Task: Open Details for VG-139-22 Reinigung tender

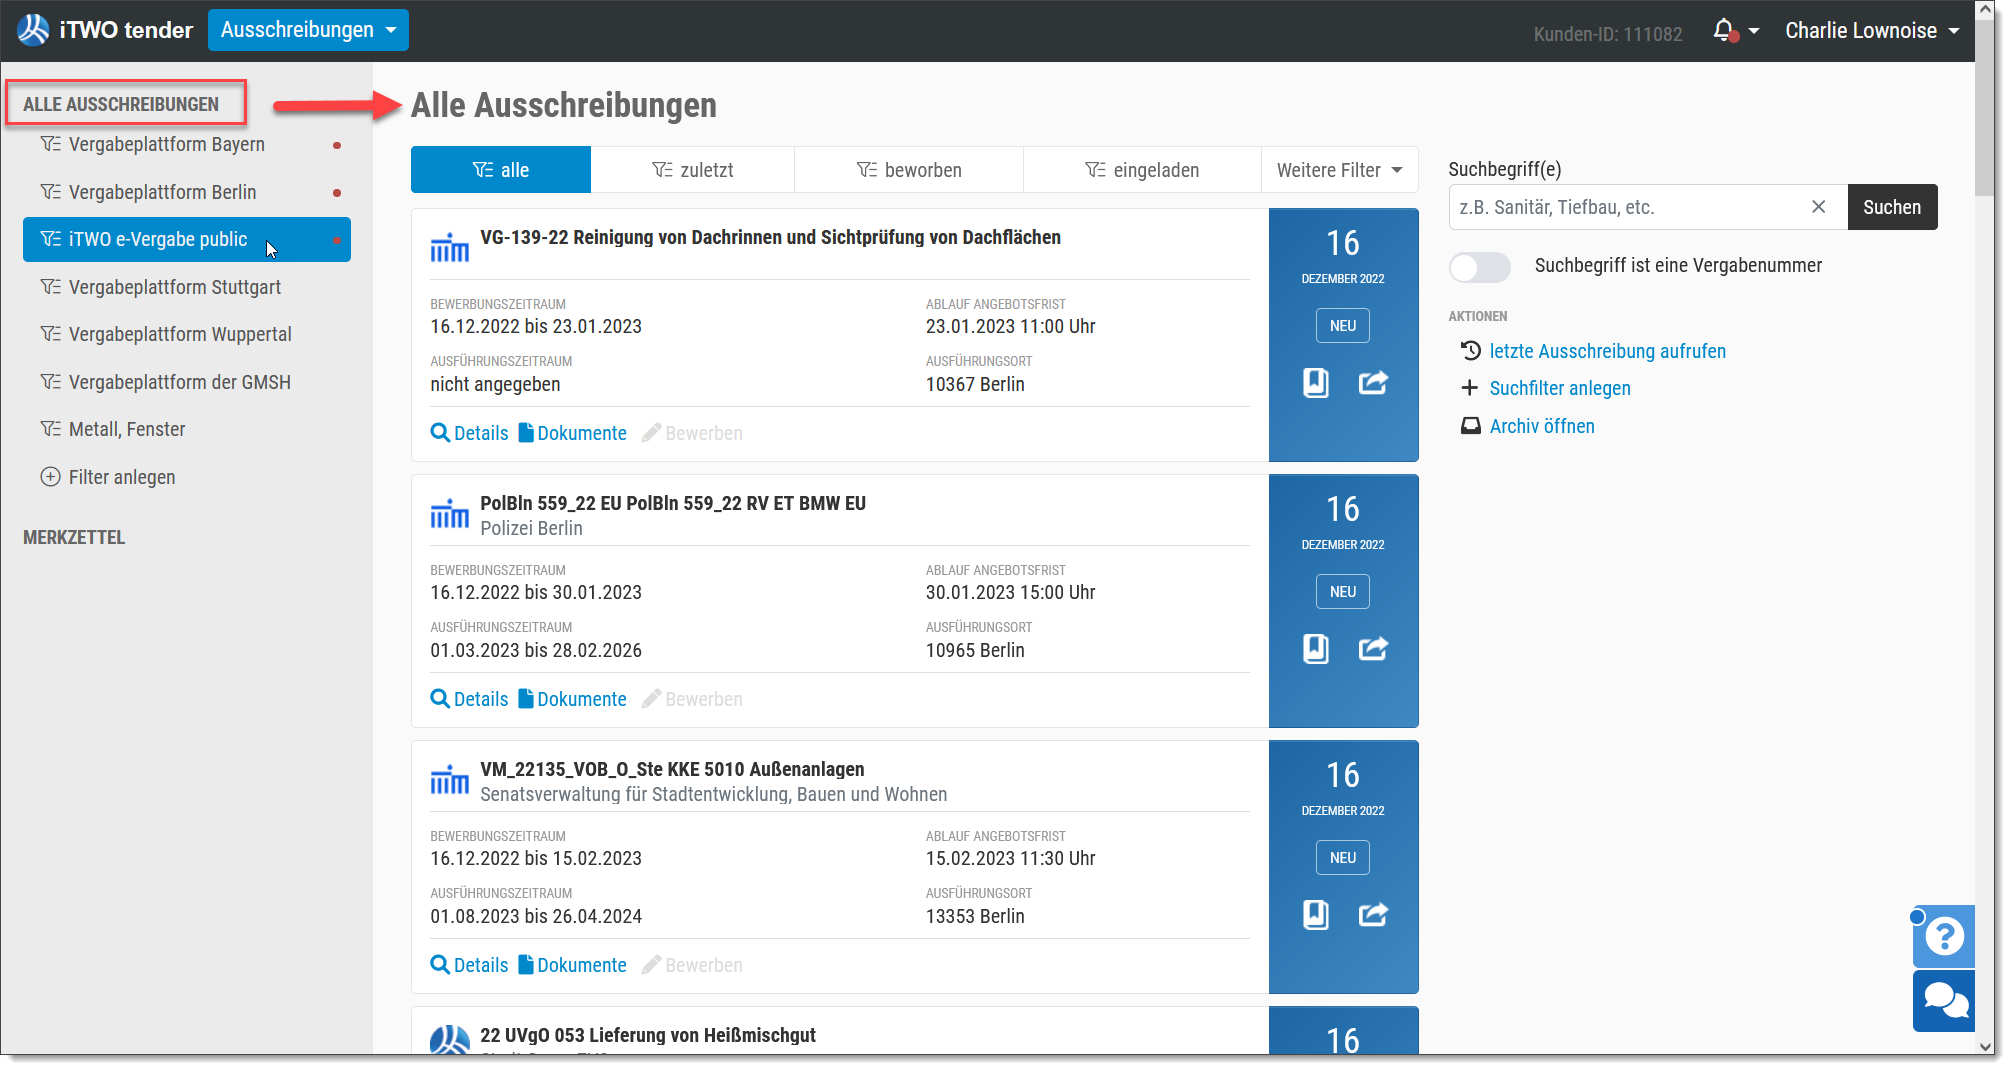Action: point(470,433)
